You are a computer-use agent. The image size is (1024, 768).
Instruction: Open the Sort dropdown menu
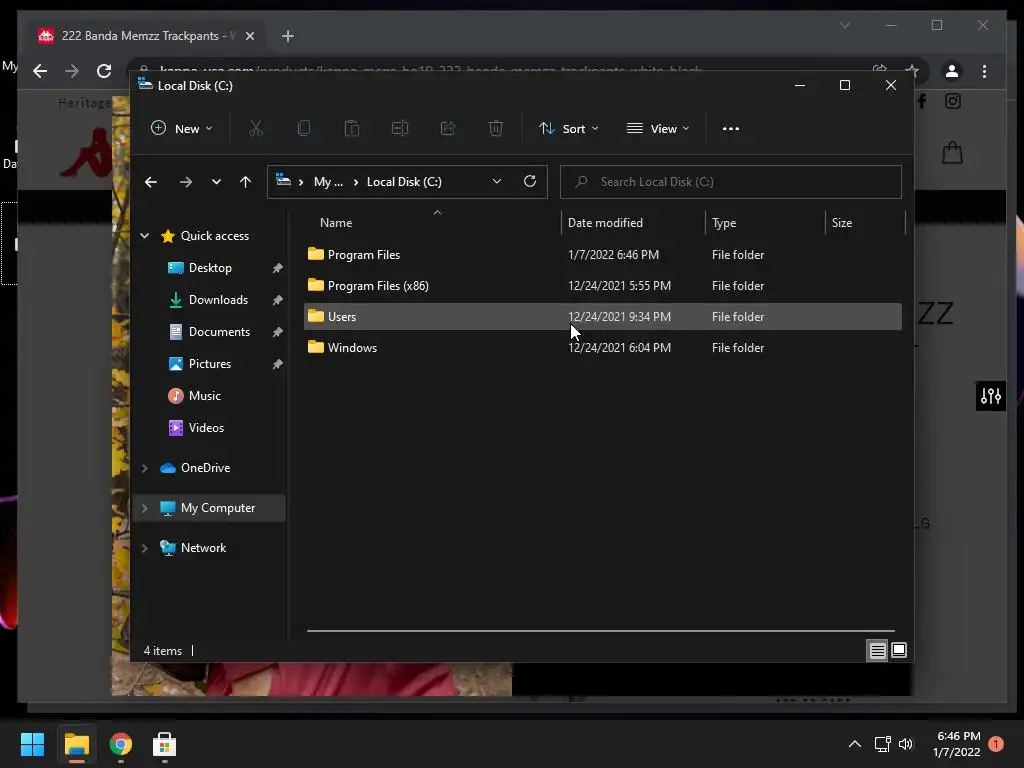[569, 129]
